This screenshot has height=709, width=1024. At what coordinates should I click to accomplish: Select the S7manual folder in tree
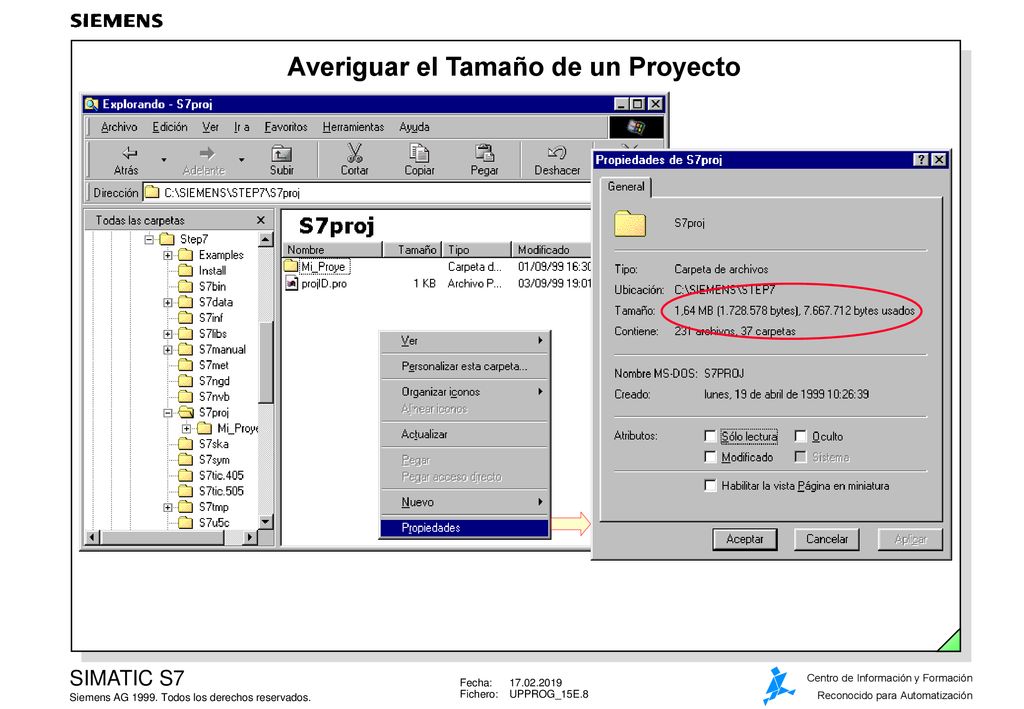[212, 349]
